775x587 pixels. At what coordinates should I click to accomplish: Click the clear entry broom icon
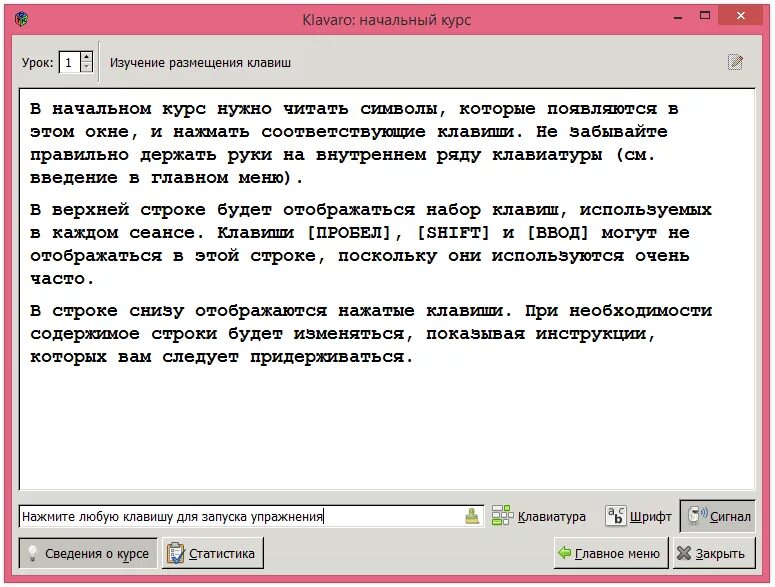pyautogui.click(x=472, y=516)
